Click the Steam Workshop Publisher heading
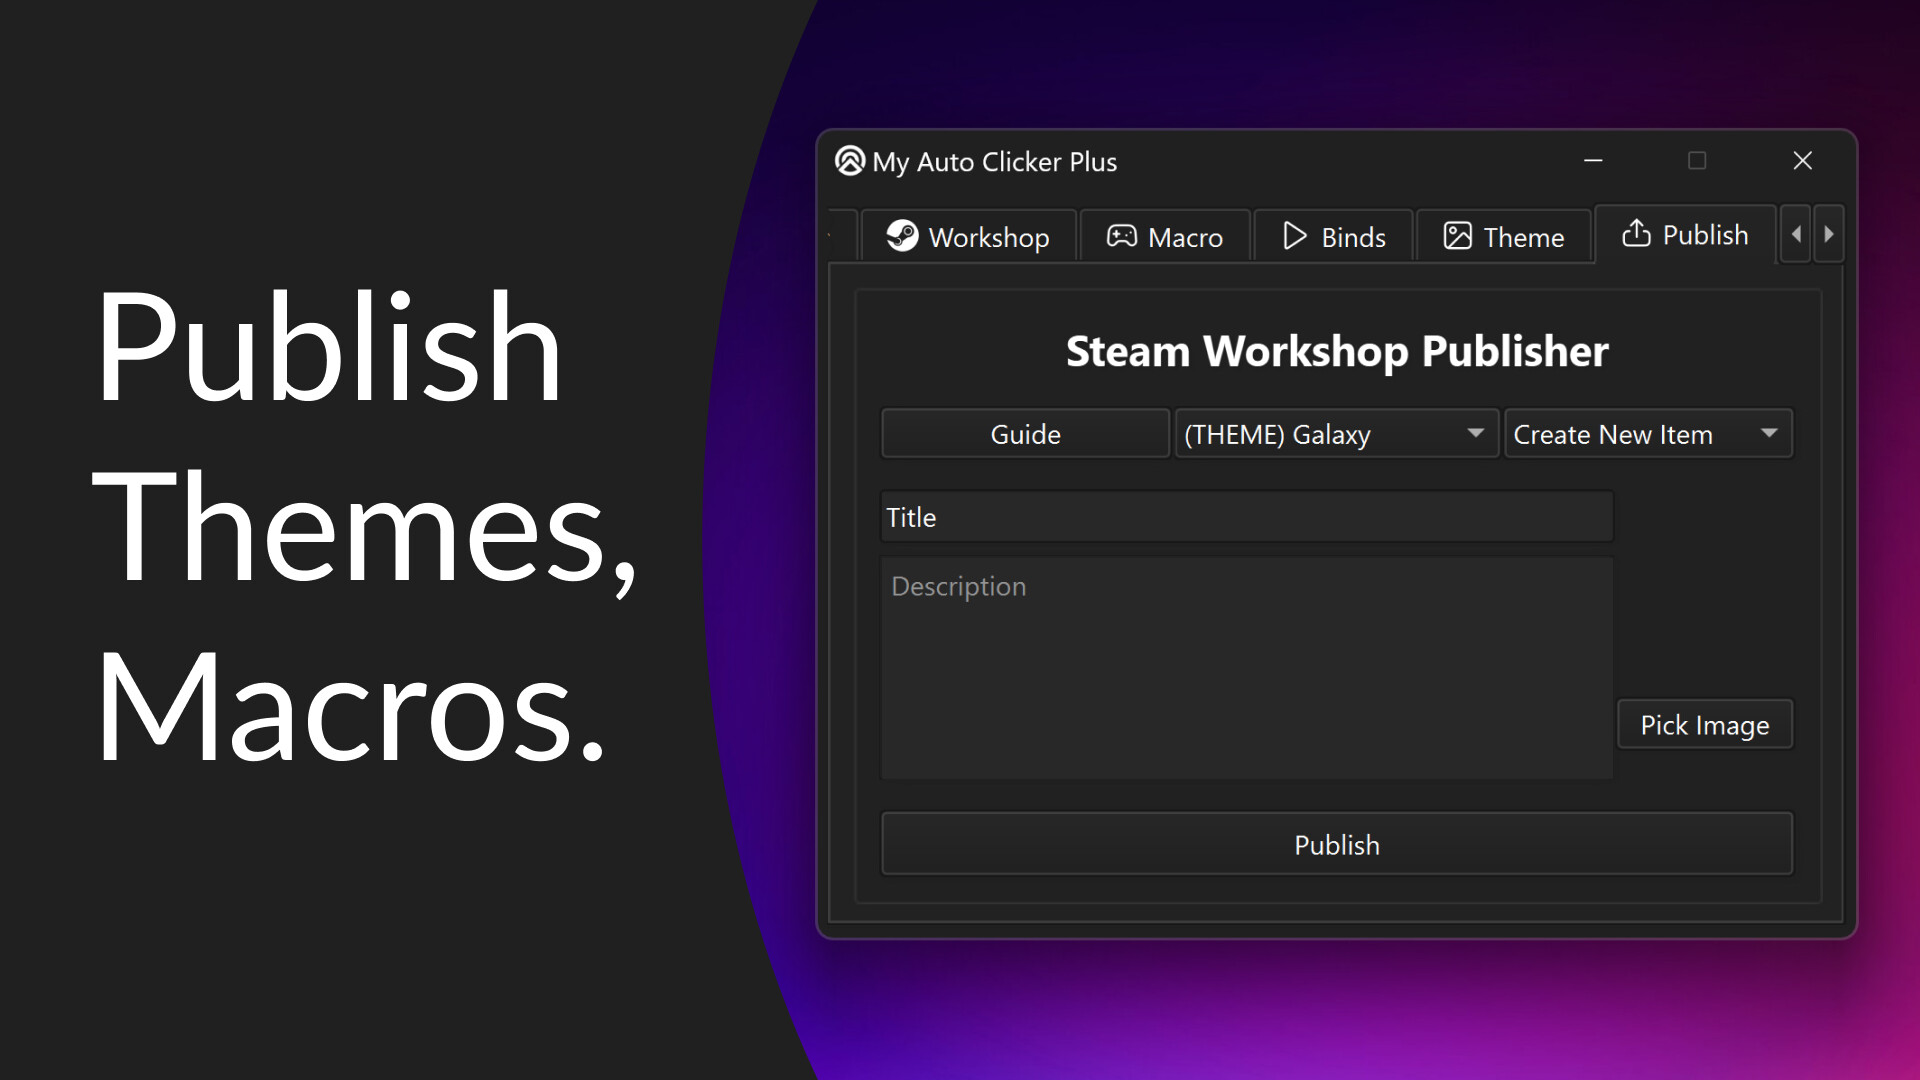 (1337, 352)
